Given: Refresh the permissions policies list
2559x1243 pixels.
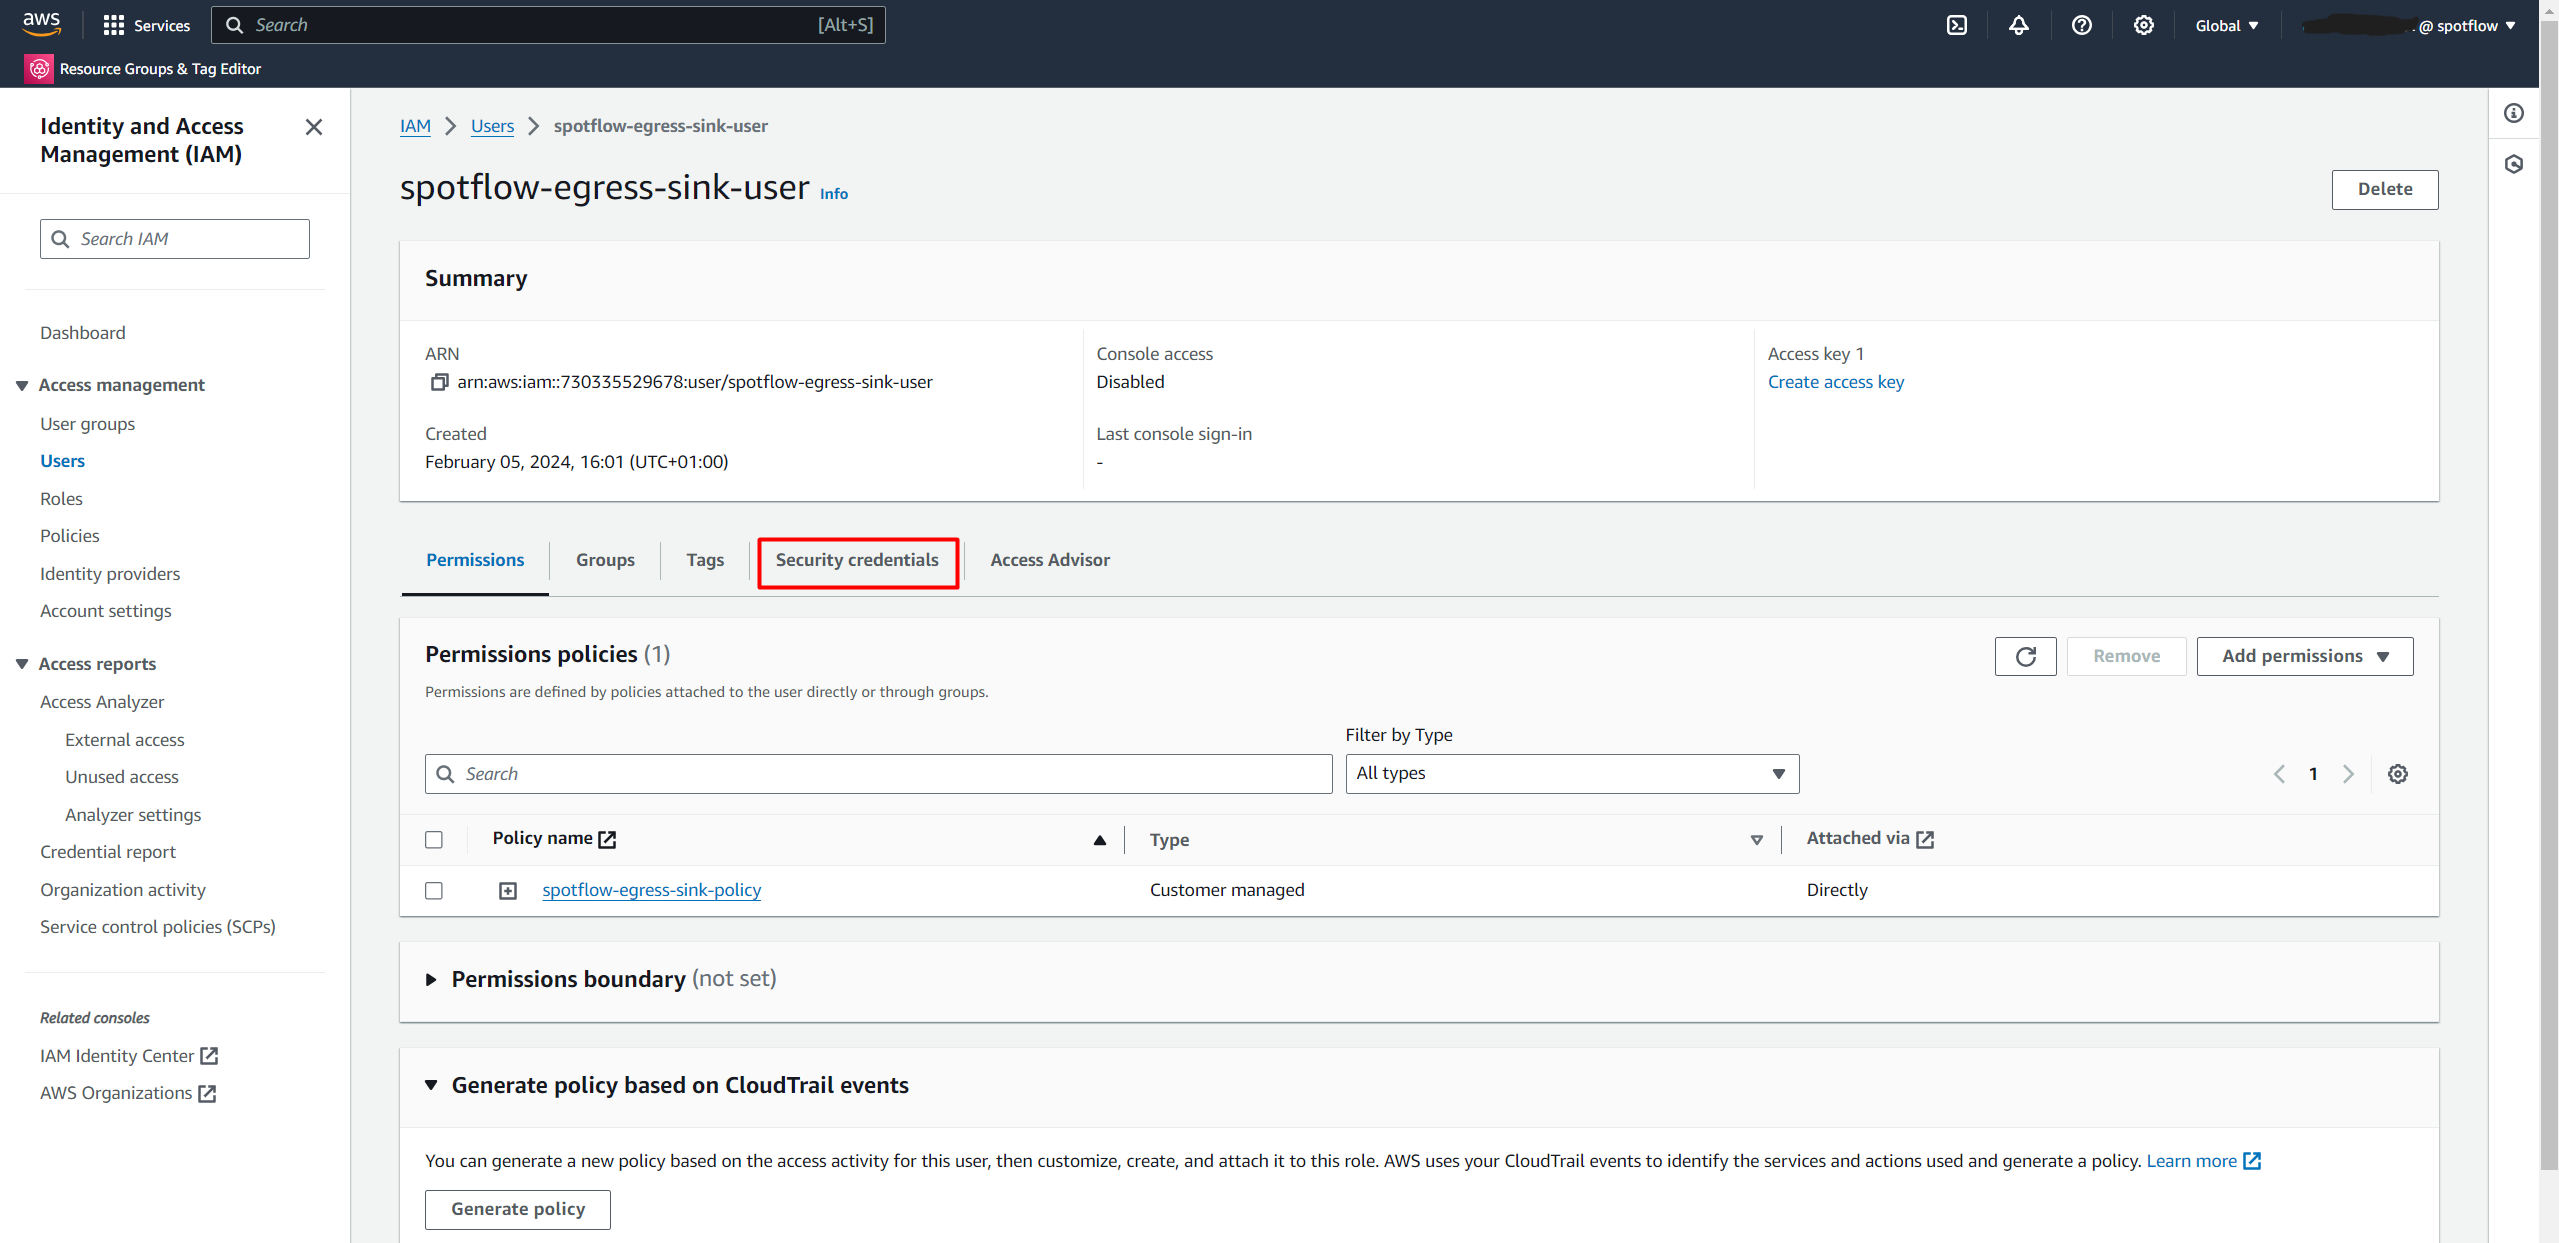Looking at the screenshot, I should coord(2025,656).
